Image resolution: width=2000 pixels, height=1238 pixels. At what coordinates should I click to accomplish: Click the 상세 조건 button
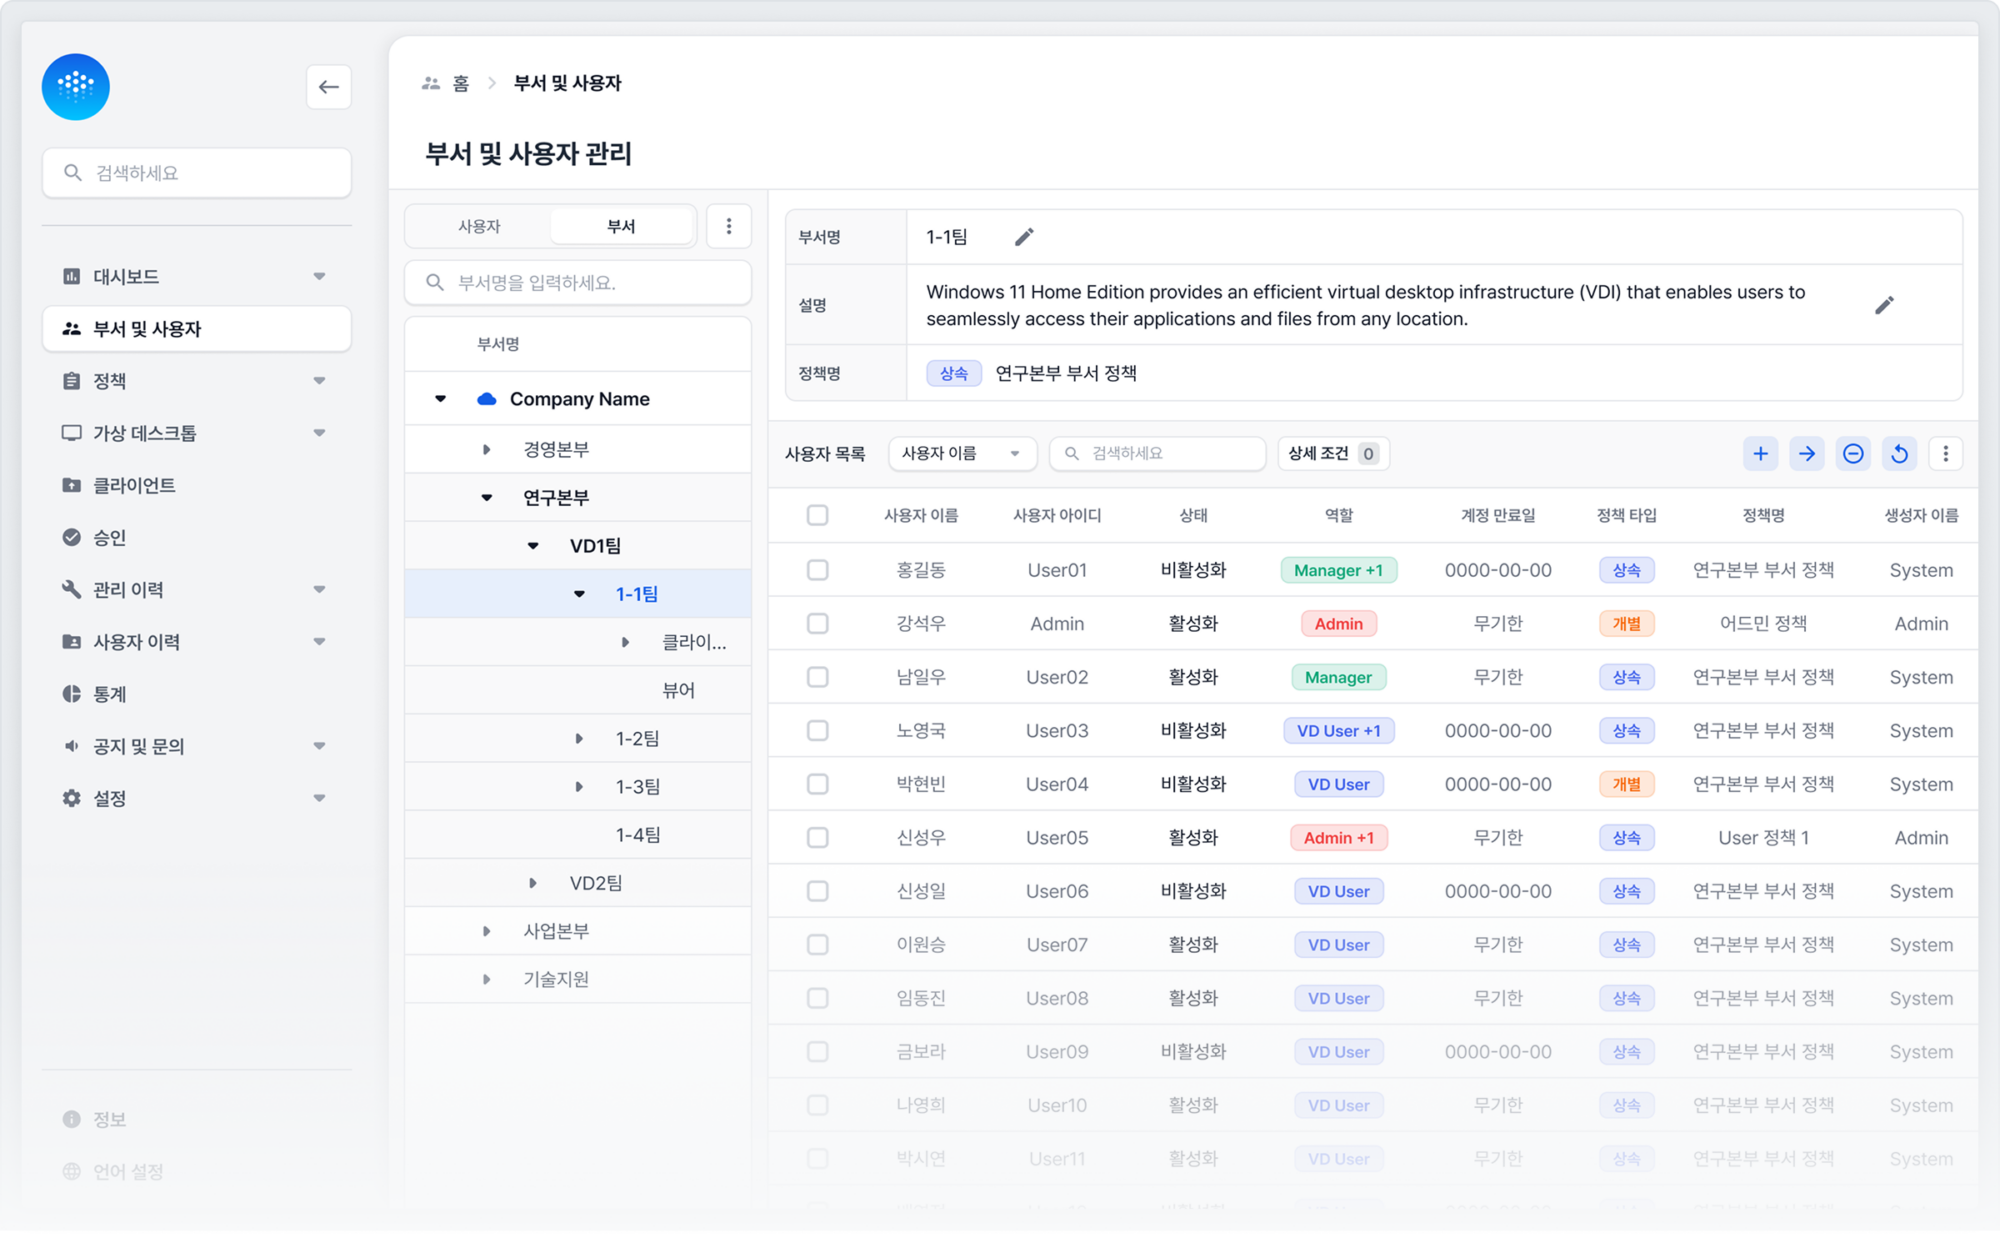(x=1332, y=454)
